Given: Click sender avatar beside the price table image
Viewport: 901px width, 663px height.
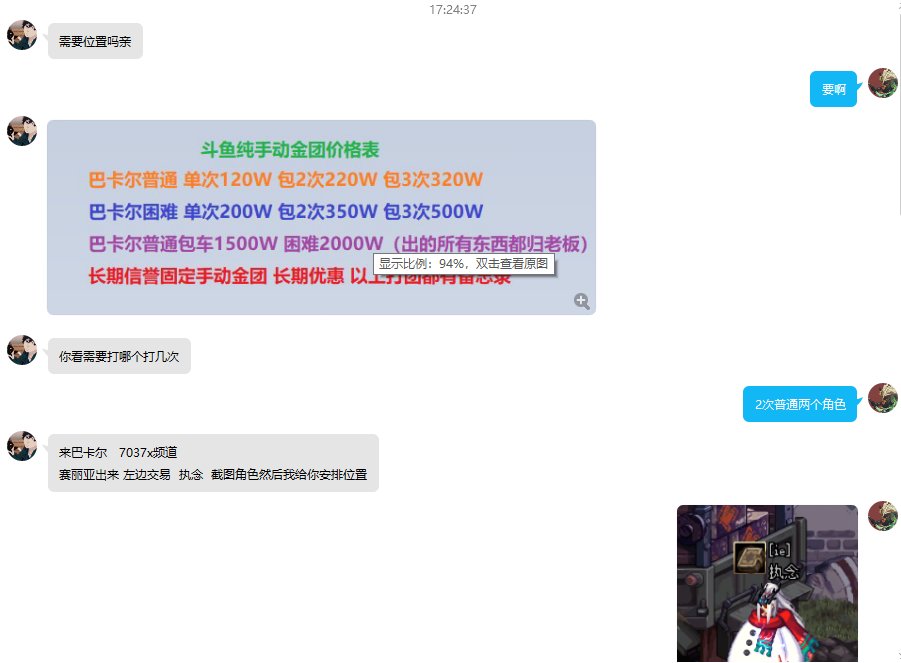Looking at the screenshot, I should [x=22, y=131].
